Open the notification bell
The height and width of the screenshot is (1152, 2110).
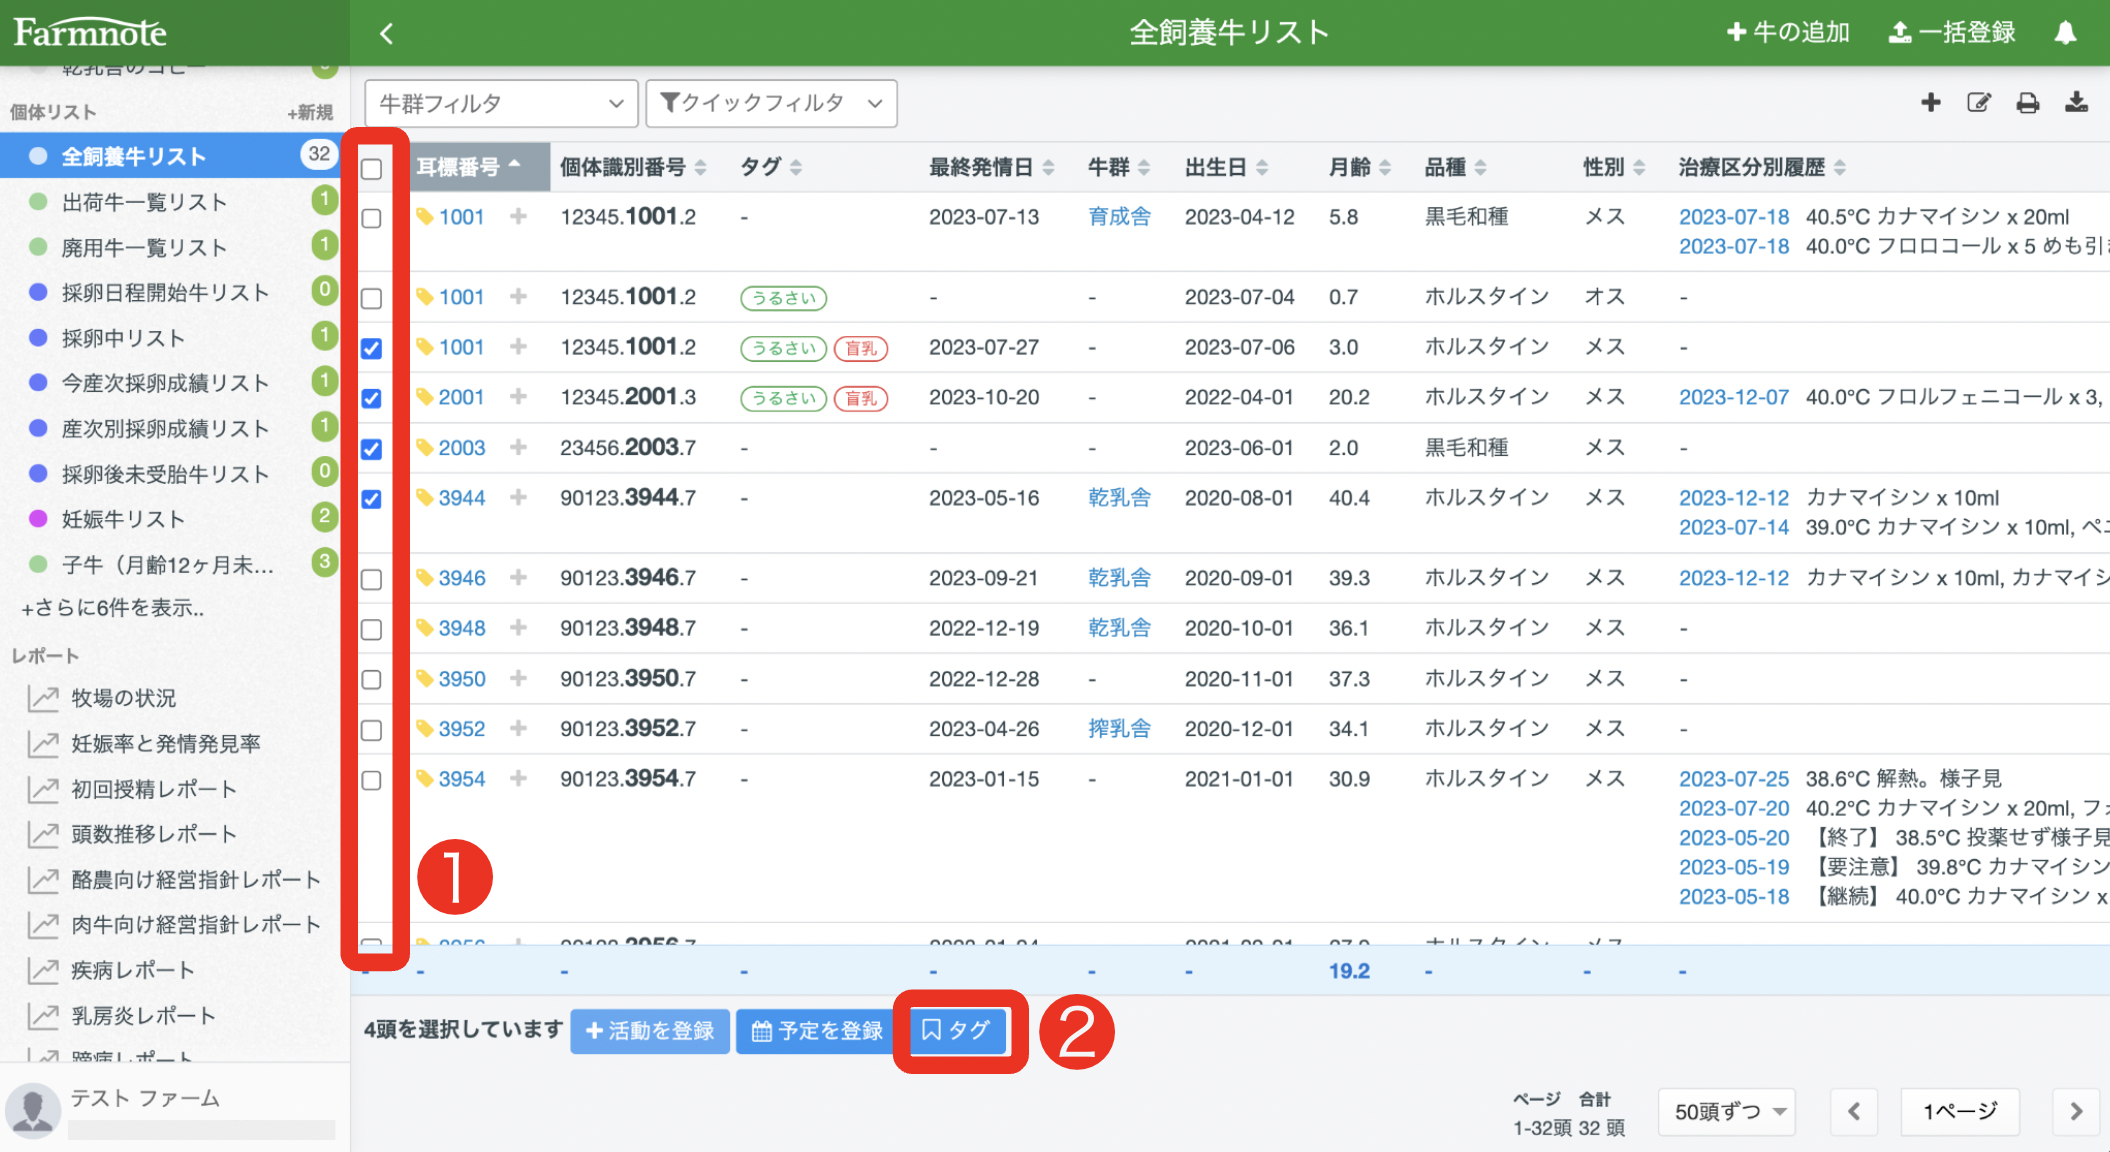(2066, 31)
